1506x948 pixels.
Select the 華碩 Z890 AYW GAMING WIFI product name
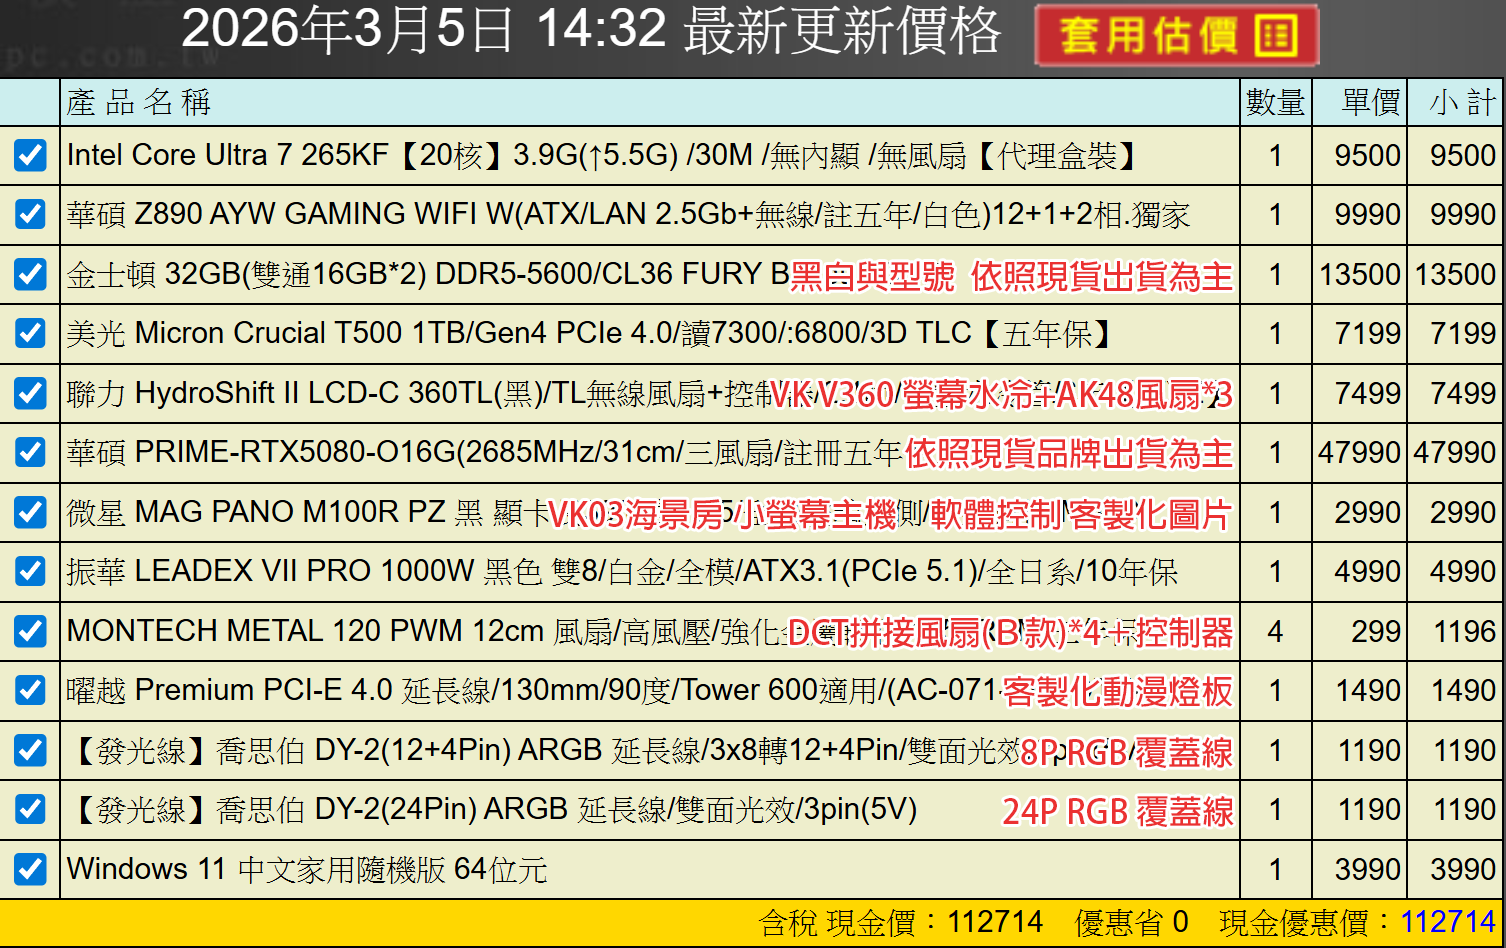tap(628, 214)
